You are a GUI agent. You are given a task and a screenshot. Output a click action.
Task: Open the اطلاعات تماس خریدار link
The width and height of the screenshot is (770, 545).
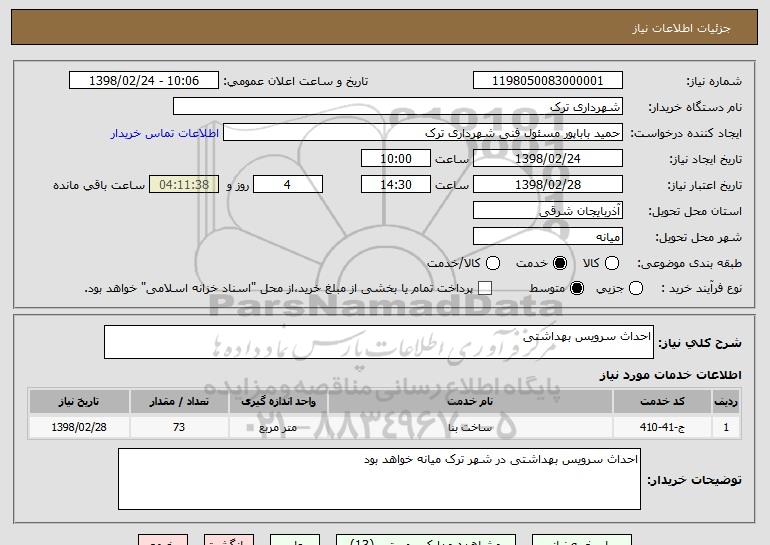coord(165,133)
